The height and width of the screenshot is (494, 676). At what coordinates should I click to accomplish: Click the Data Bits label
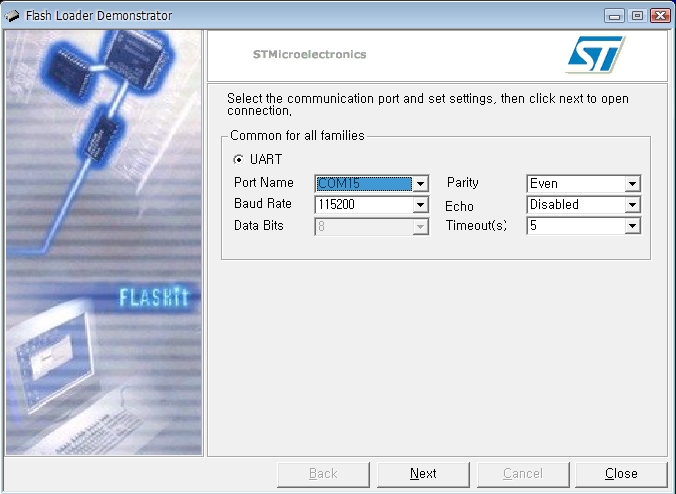click(x=259, y=225)
